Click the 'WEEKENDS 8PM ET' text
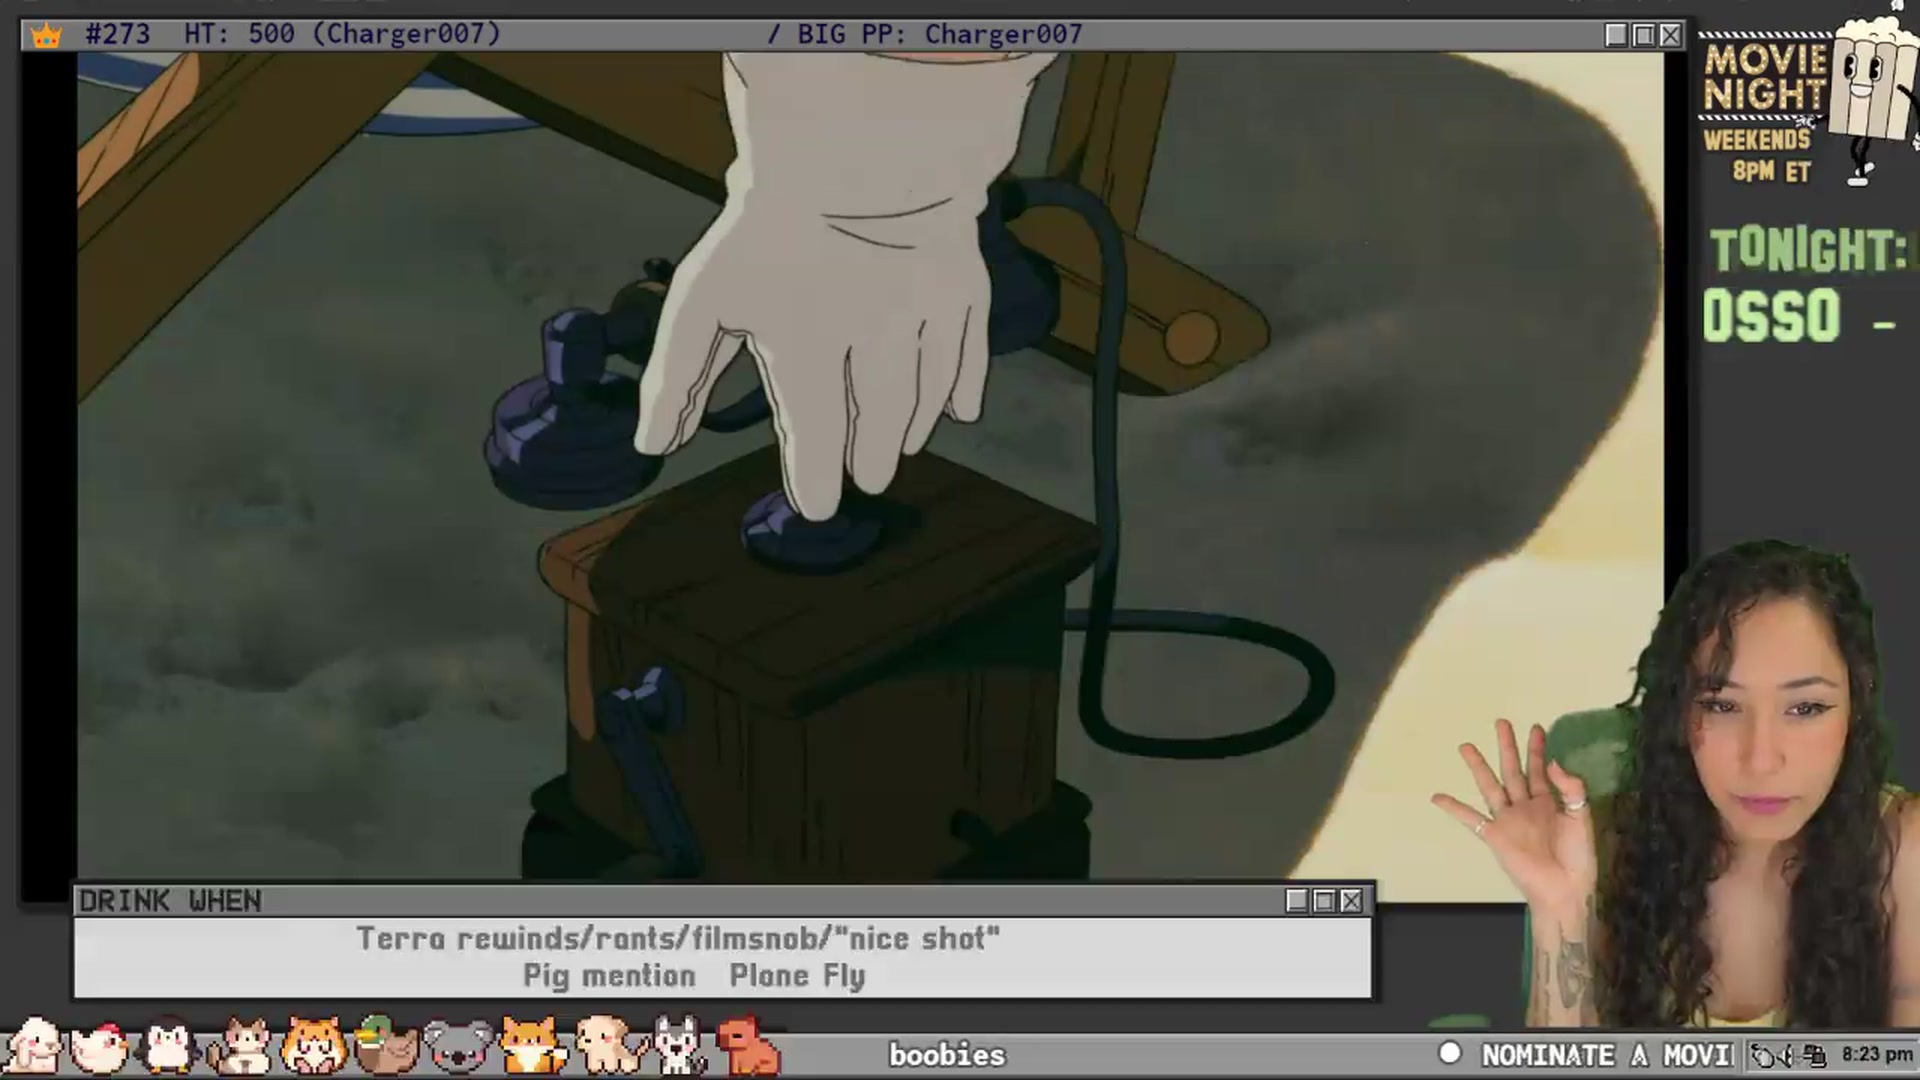 point(1758,155)
